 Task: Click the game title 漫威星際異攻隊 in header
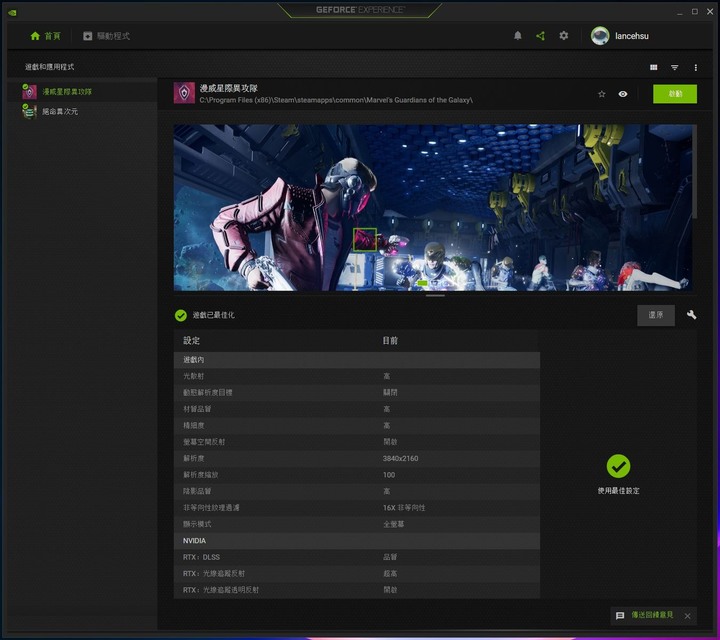coord(229,88)
